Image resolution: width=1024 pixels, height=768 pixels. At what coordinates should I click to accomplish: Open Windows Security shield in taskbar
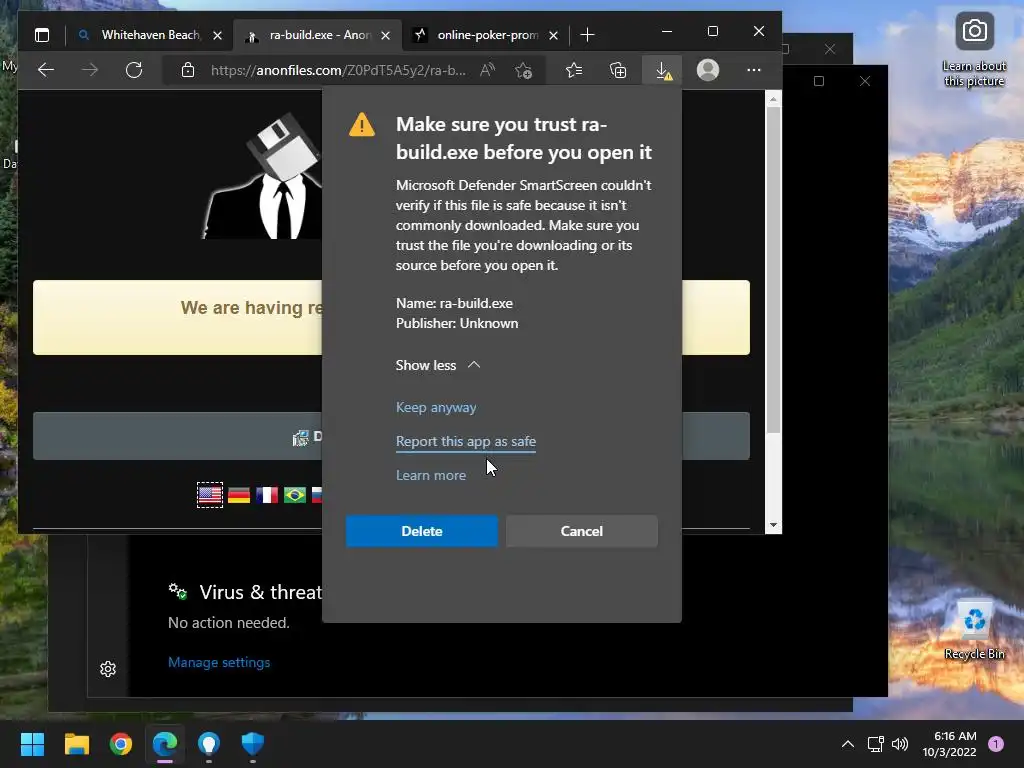click(253, 744)
